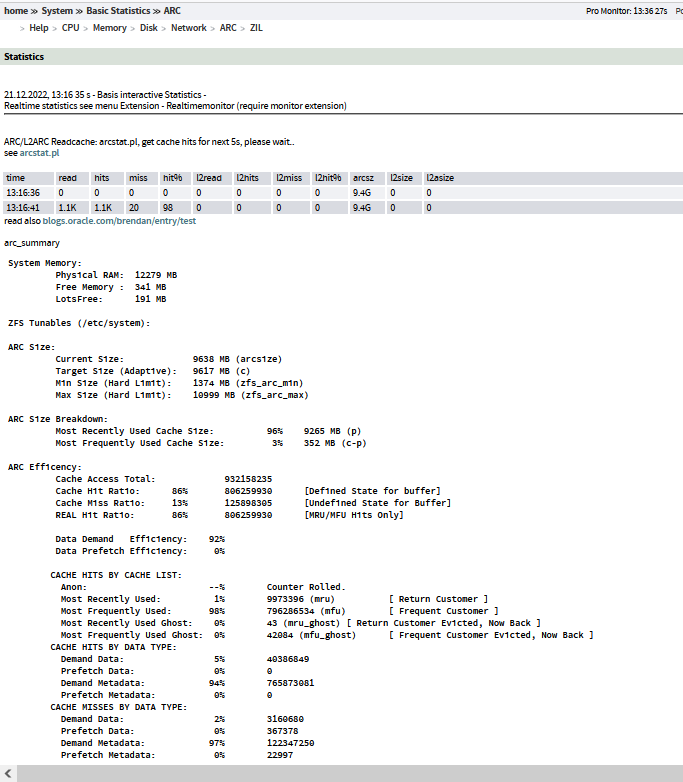
Task: Click the Statistics section header bar
Action: tap(341, 57)
